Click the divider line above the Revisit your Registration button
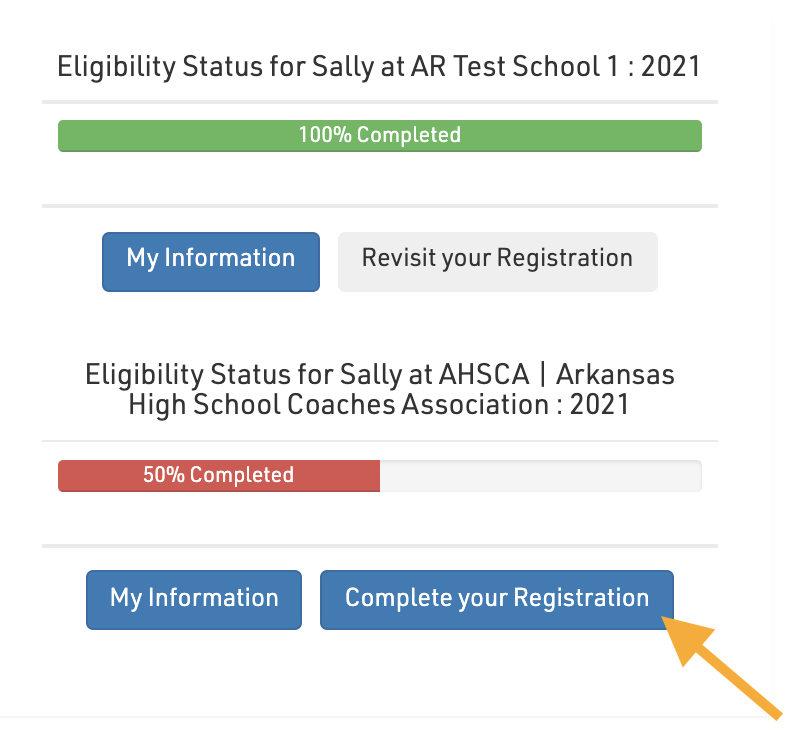Viewport: 808px width, 742px height. tap(379, 206)
